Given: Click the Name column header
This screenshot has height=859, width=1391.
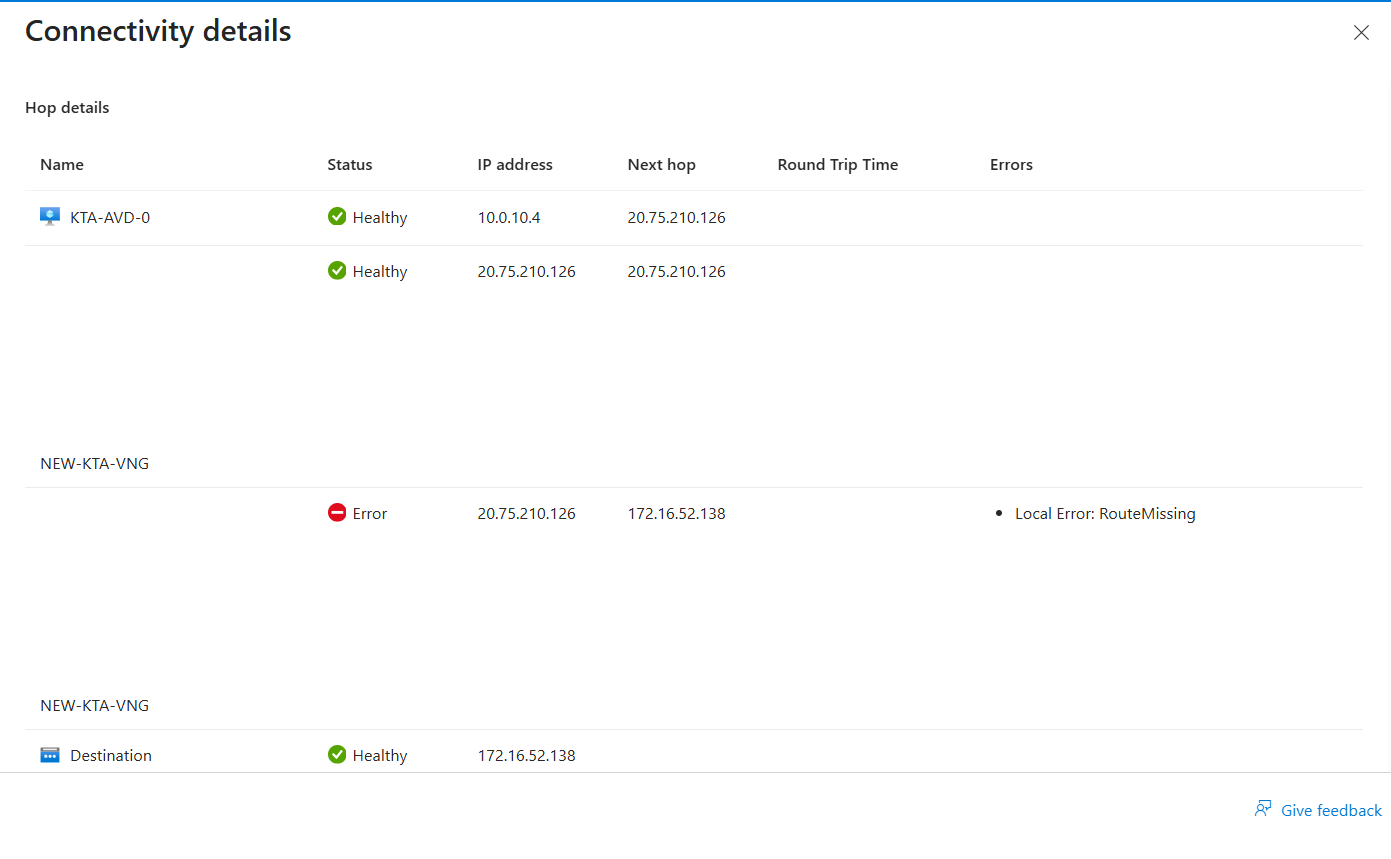Looking at the screenshot, I should coord(62,164).
